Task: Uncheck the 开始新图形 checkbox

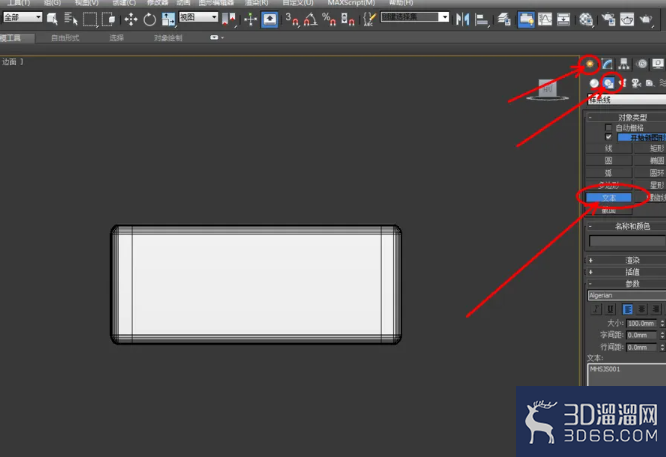Action: 608,137
